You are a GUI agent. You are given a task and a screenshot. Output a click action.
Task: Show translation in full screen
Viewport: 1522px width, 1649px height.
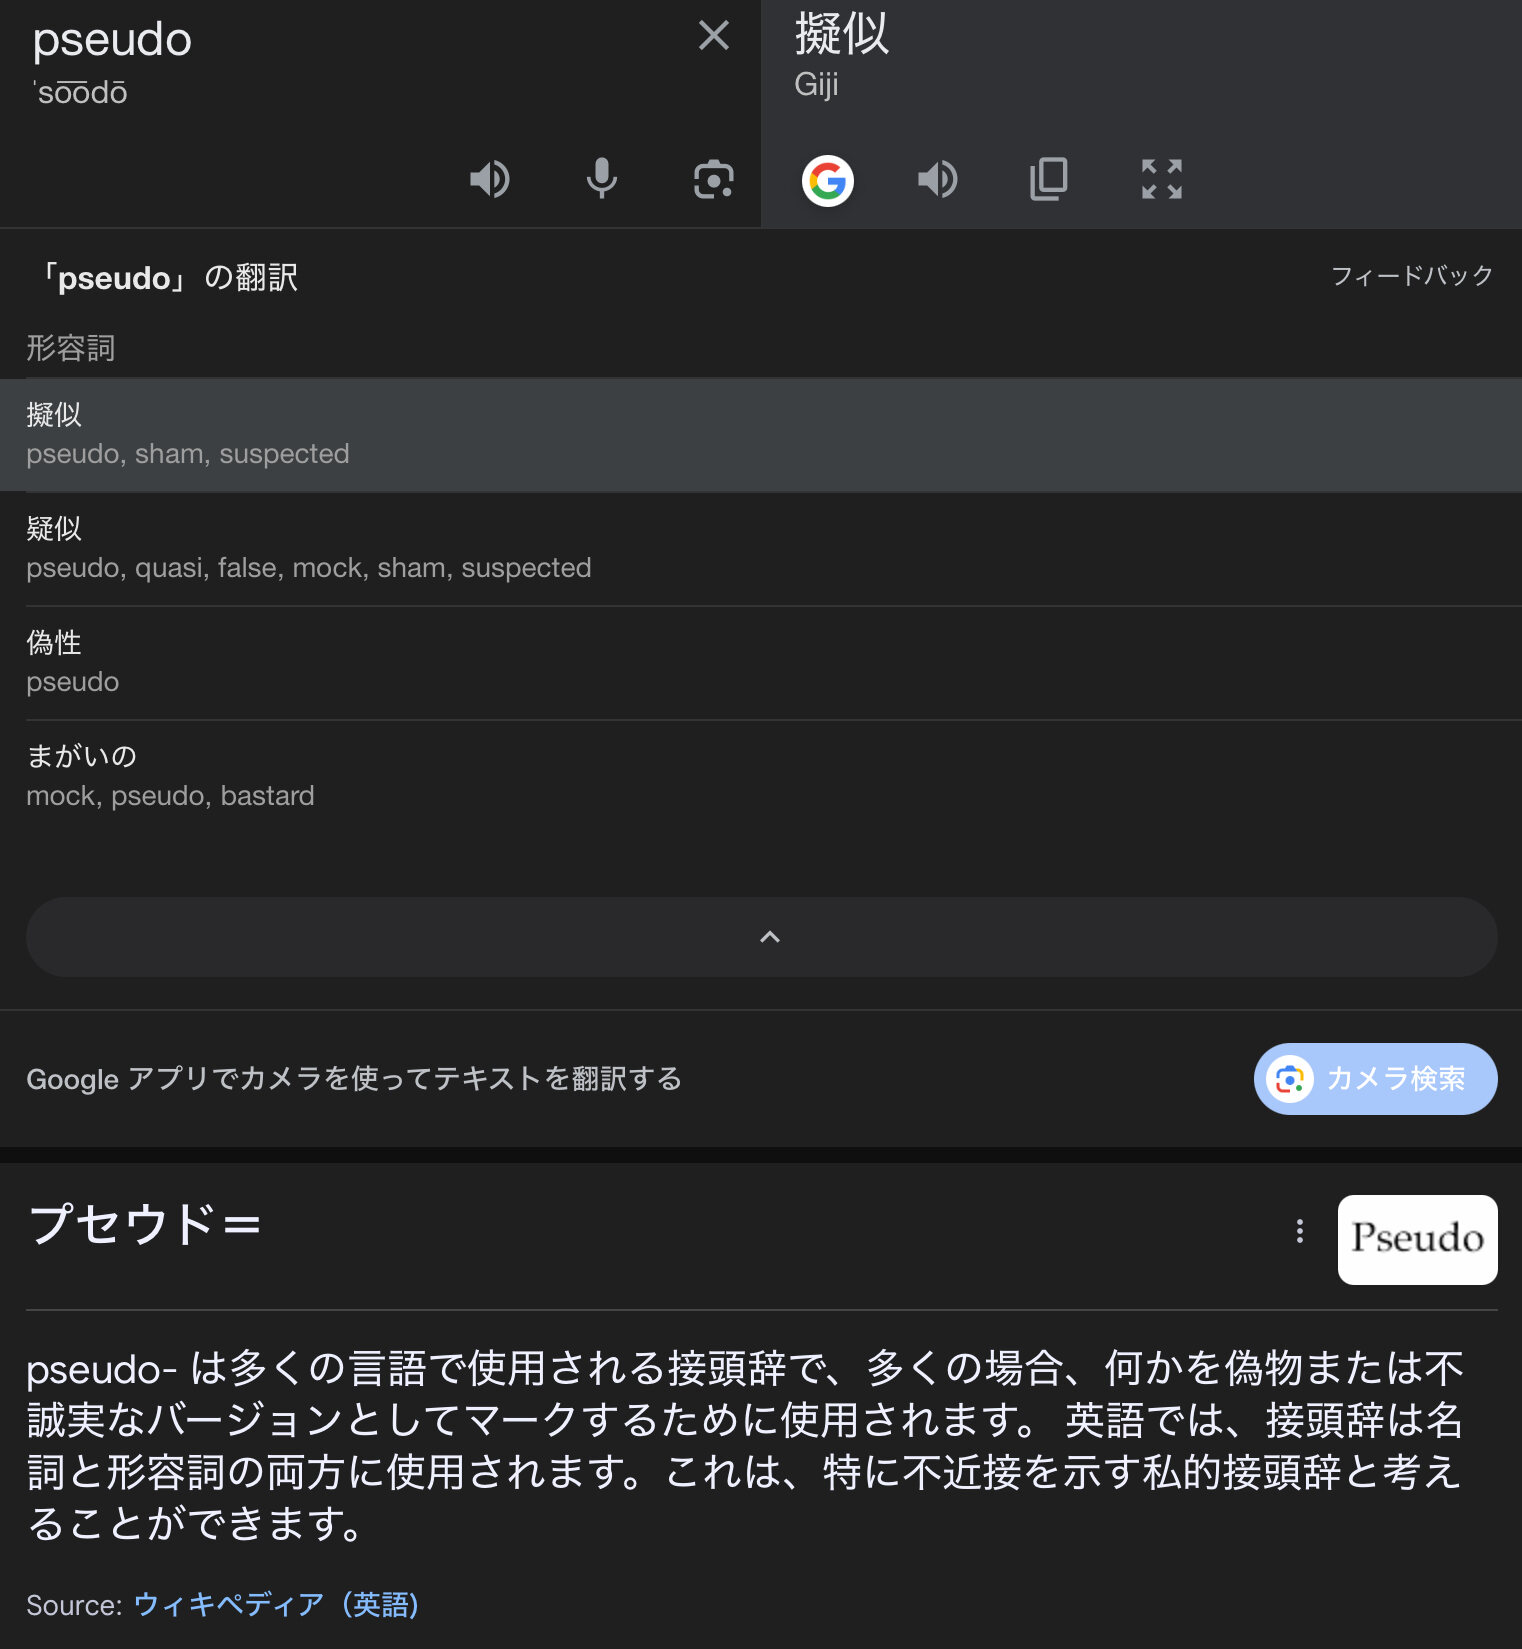pyautogui.click(x=1161, y=180)
